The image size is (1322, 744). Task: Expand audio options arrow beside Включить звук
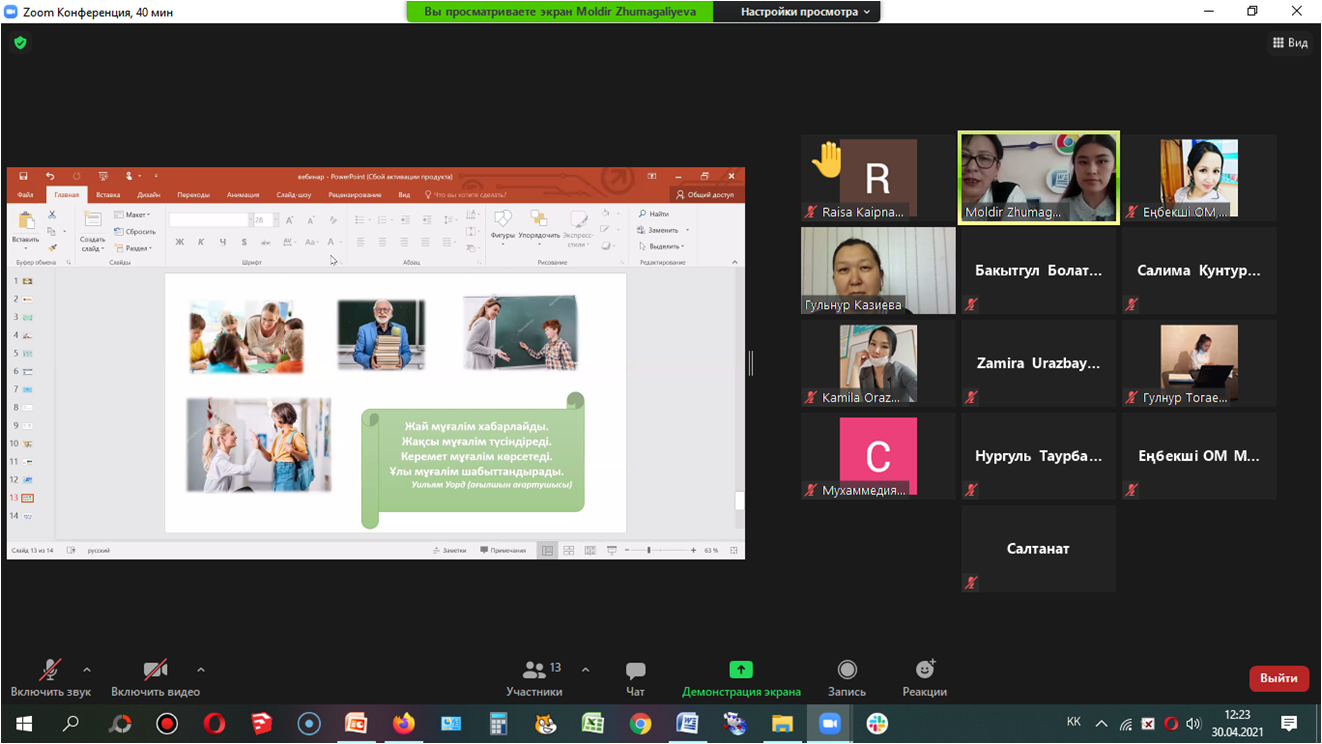87,670
